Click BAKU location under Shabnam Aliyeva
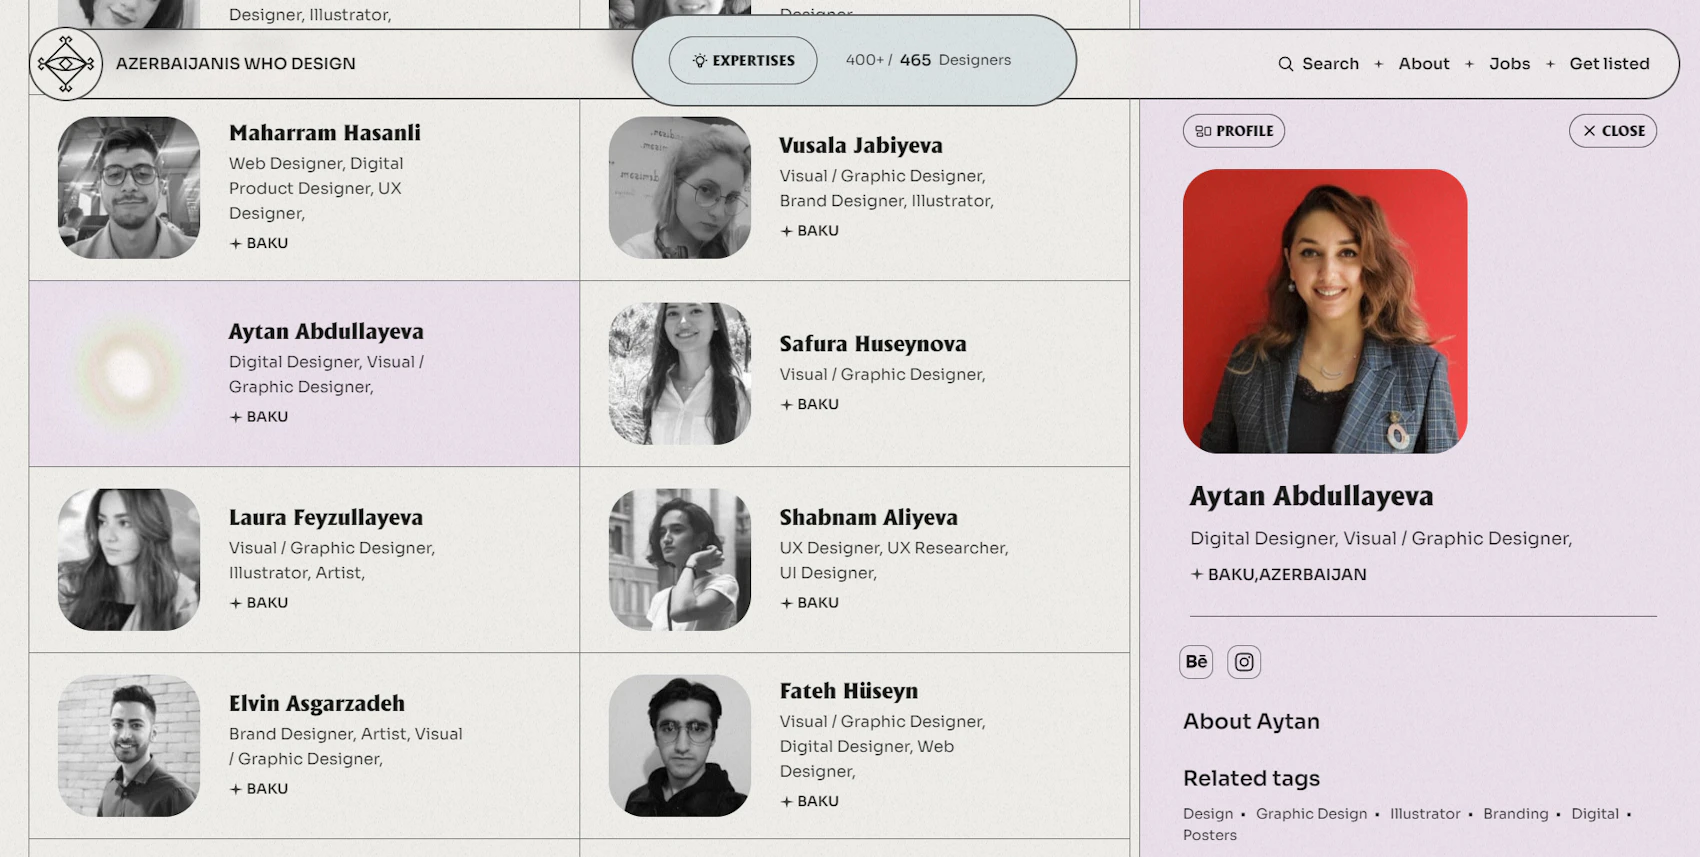 [x=810, y=603]
